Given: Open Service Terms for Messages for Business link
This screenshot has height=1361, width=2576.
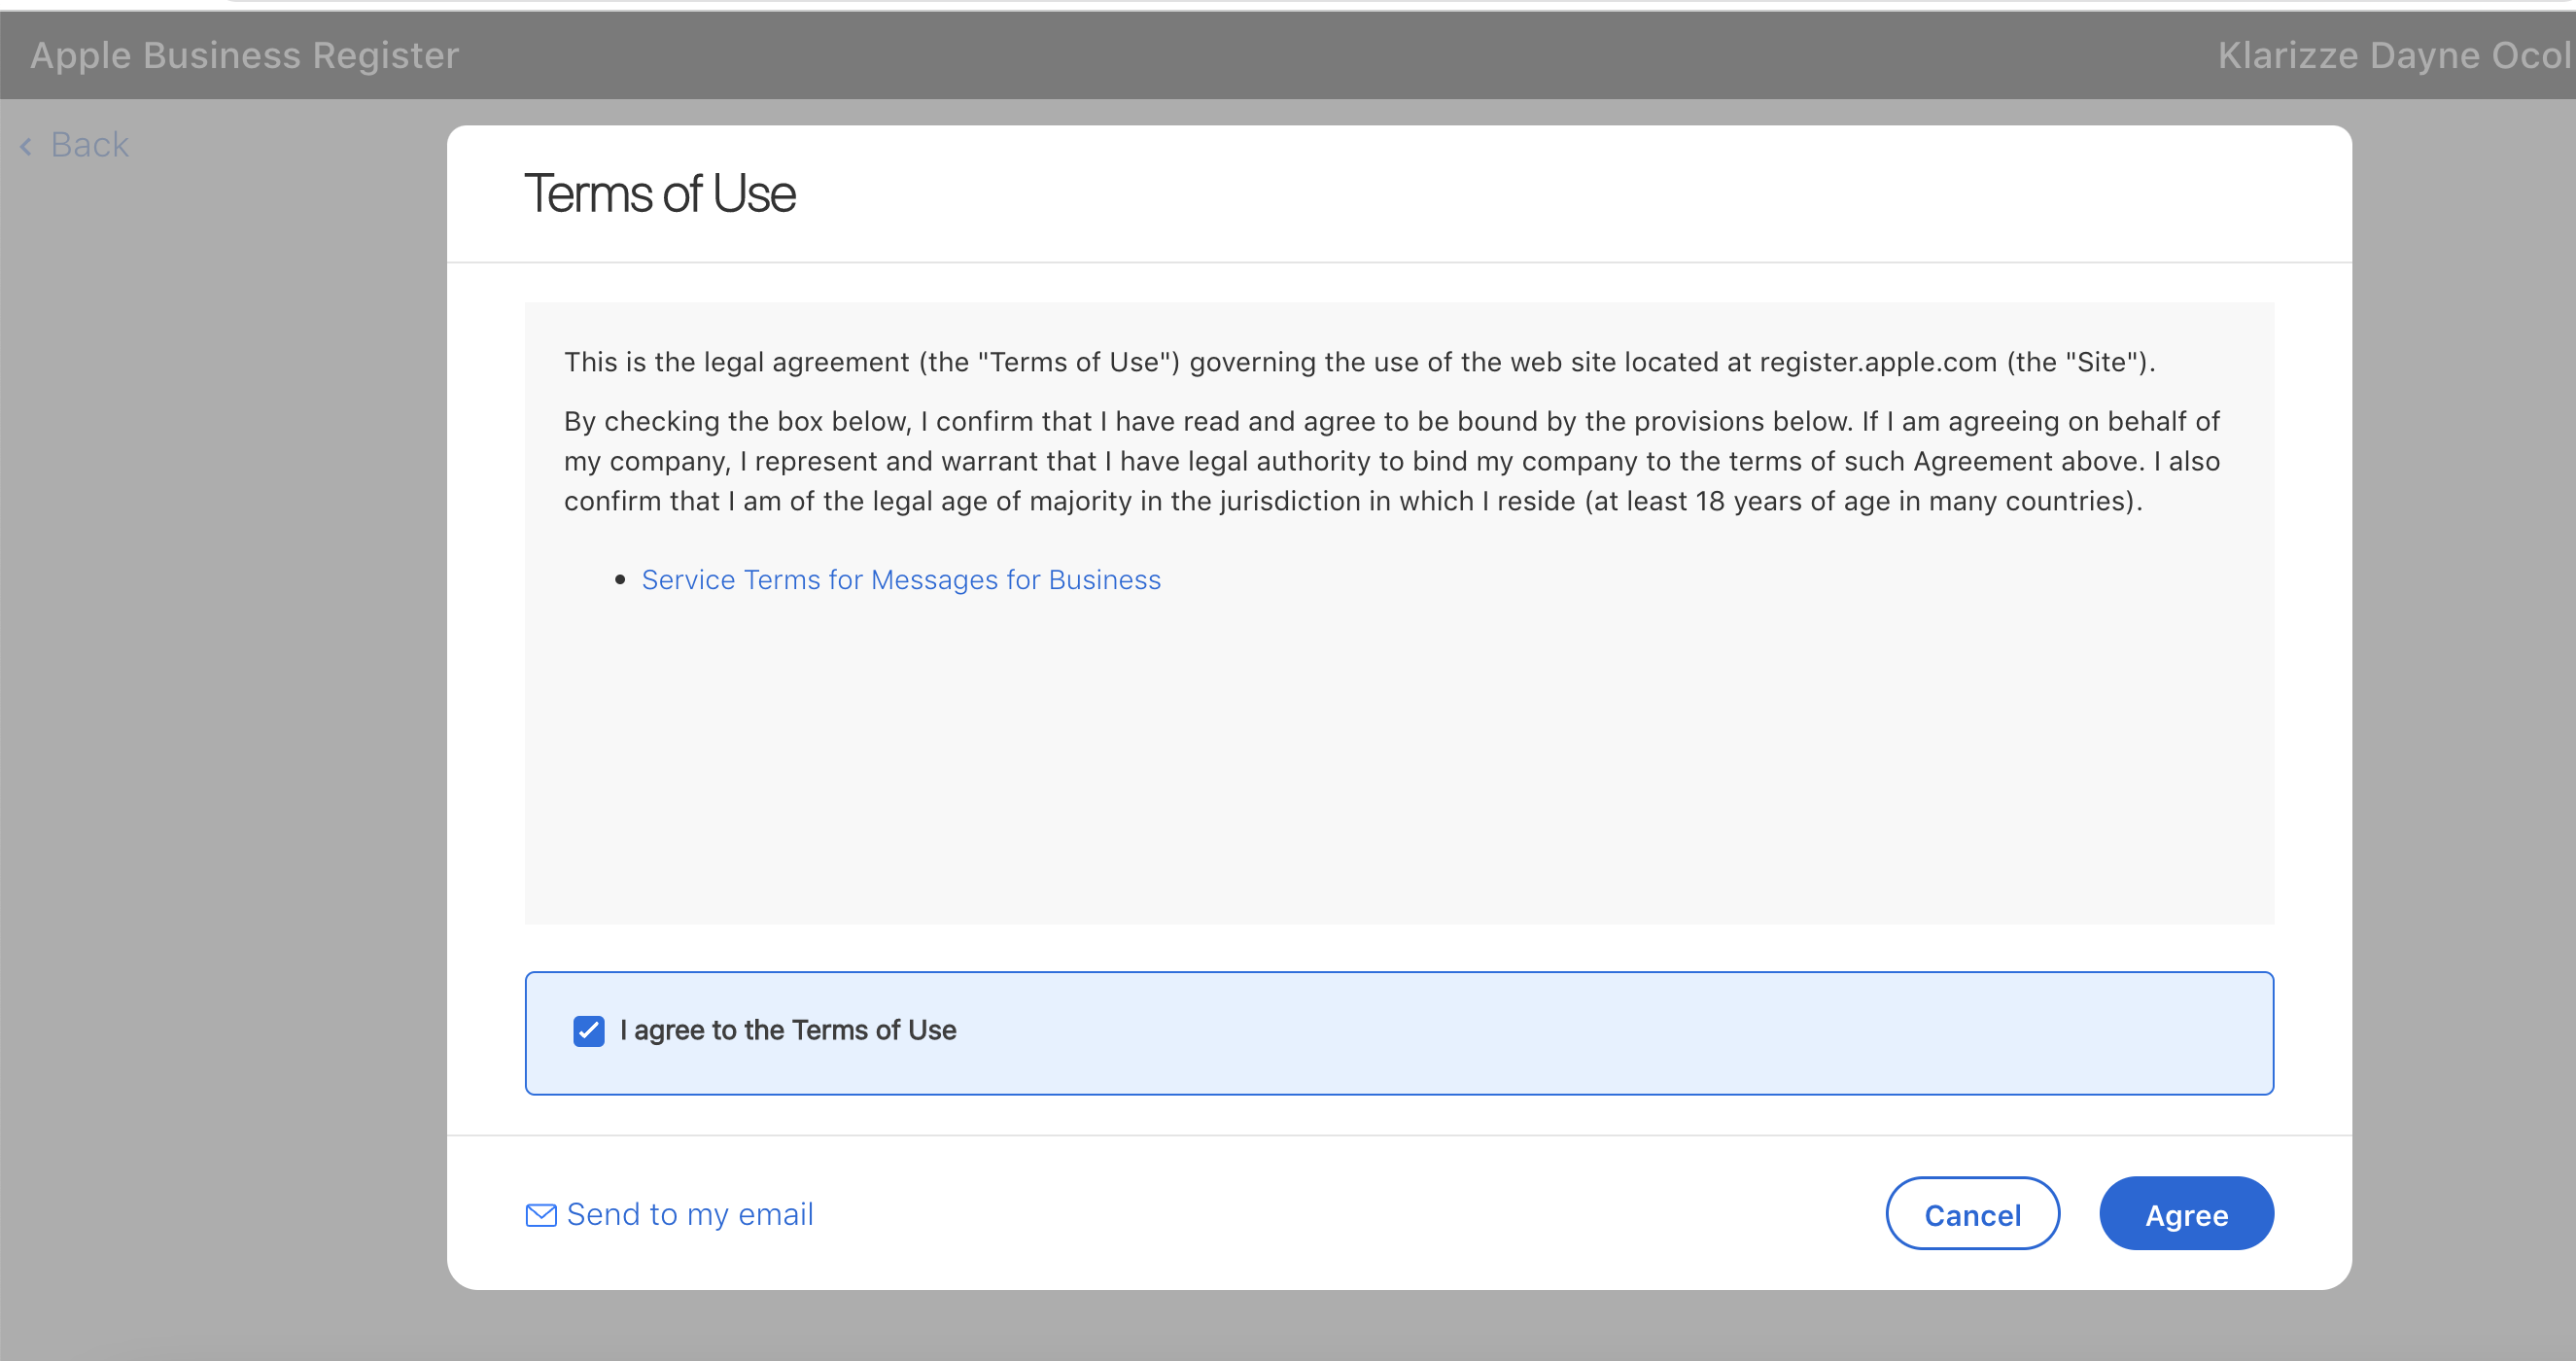Looking at the screenshot, I should pyautogui.click(x=901, y=580).
